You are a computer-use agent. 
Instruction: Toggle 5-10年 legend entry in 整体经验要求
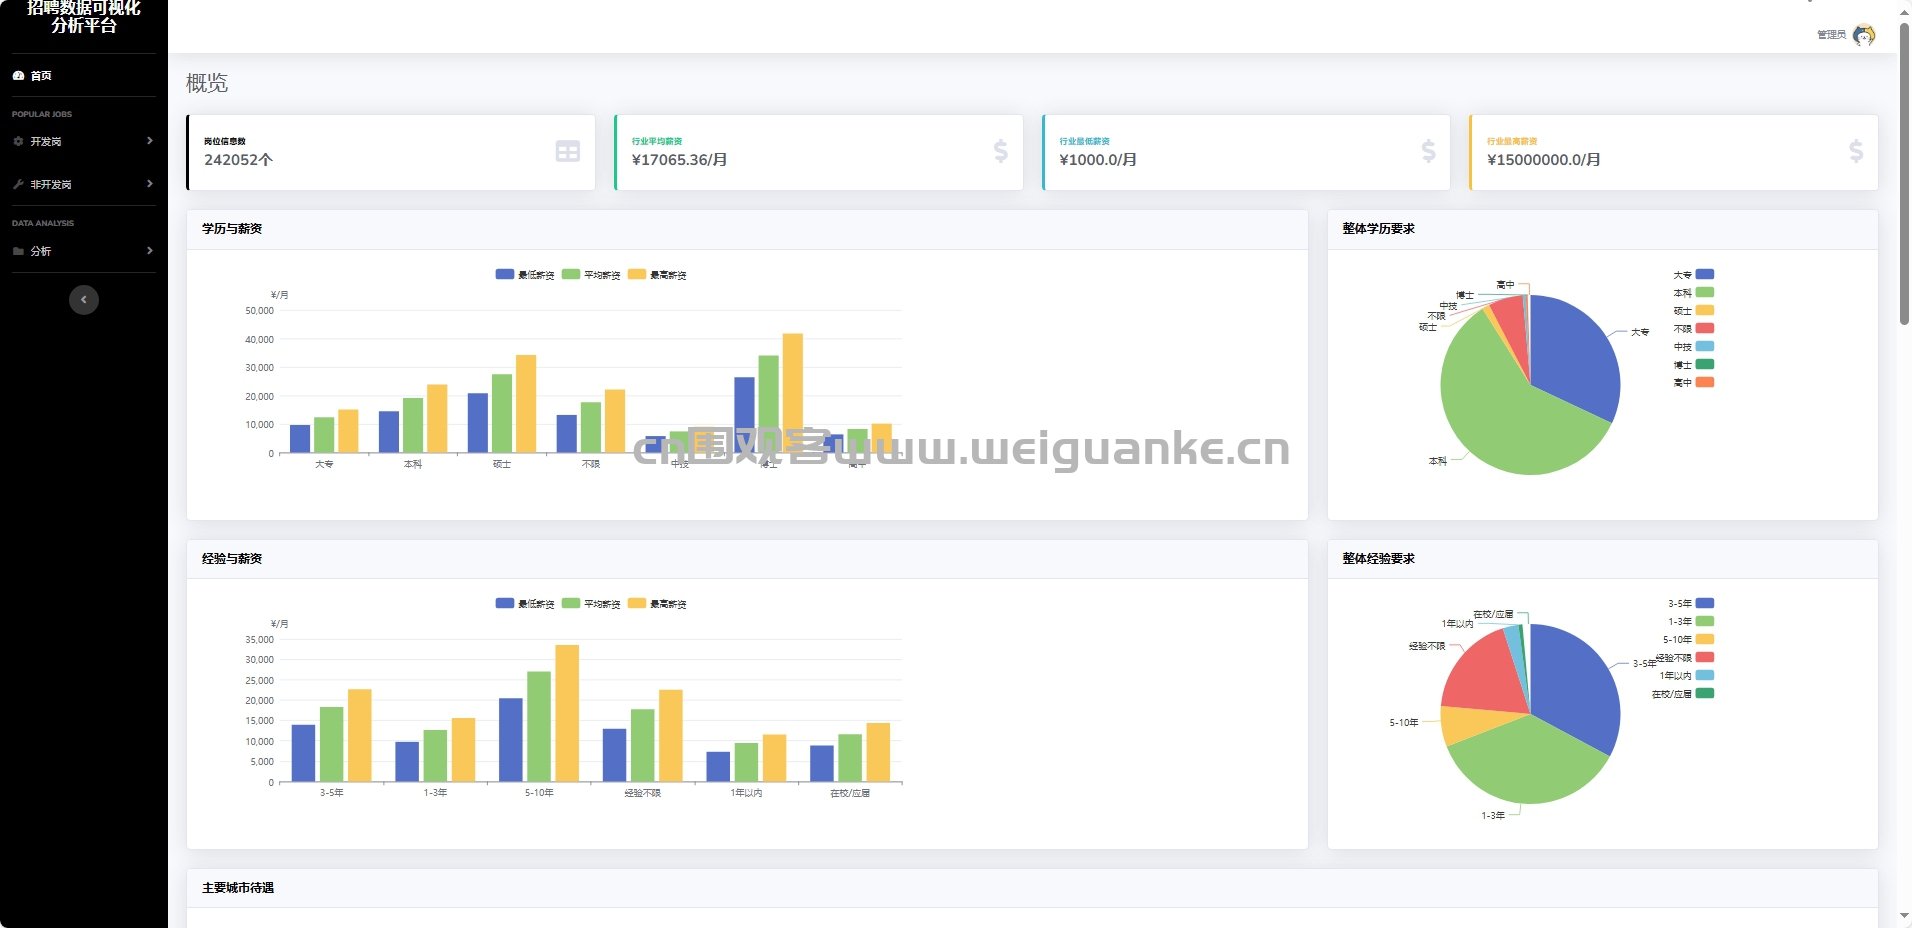click(1689, 639)
